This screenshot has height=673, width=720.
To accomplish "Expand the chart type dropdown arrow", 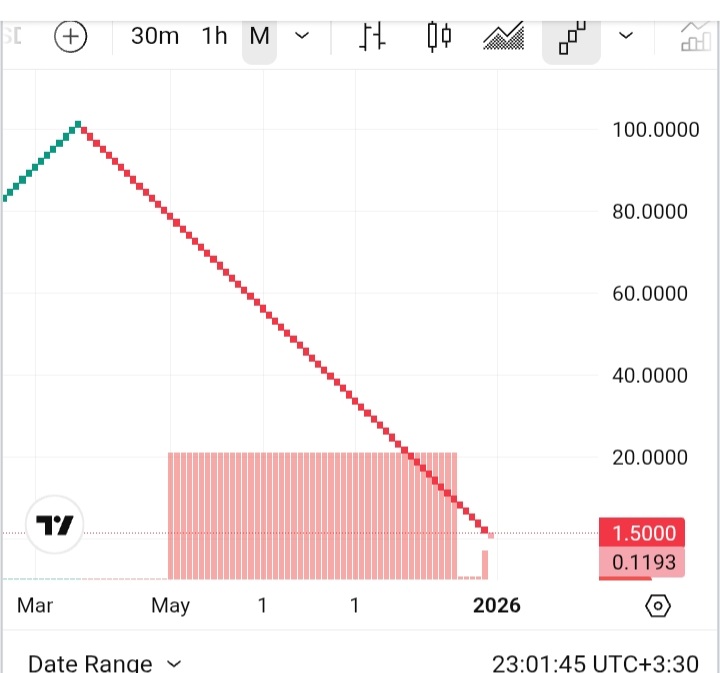I will click(x=627, y=36).
